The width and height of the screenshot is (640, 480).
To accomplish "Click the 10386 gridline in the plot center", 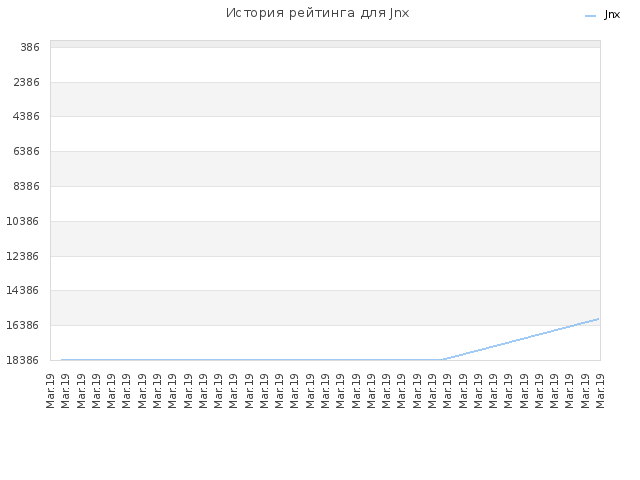I will 325,221.
